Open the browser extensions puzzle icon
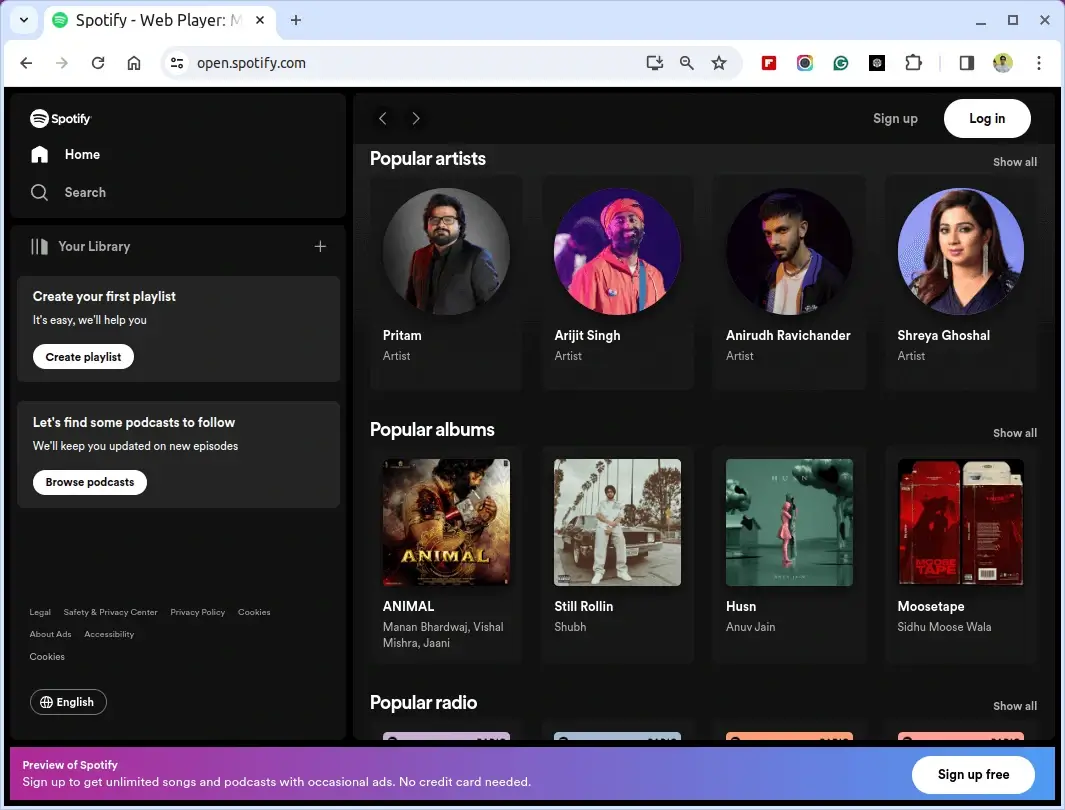Viewport: 1065px width, 810px height. pos(913,63)
